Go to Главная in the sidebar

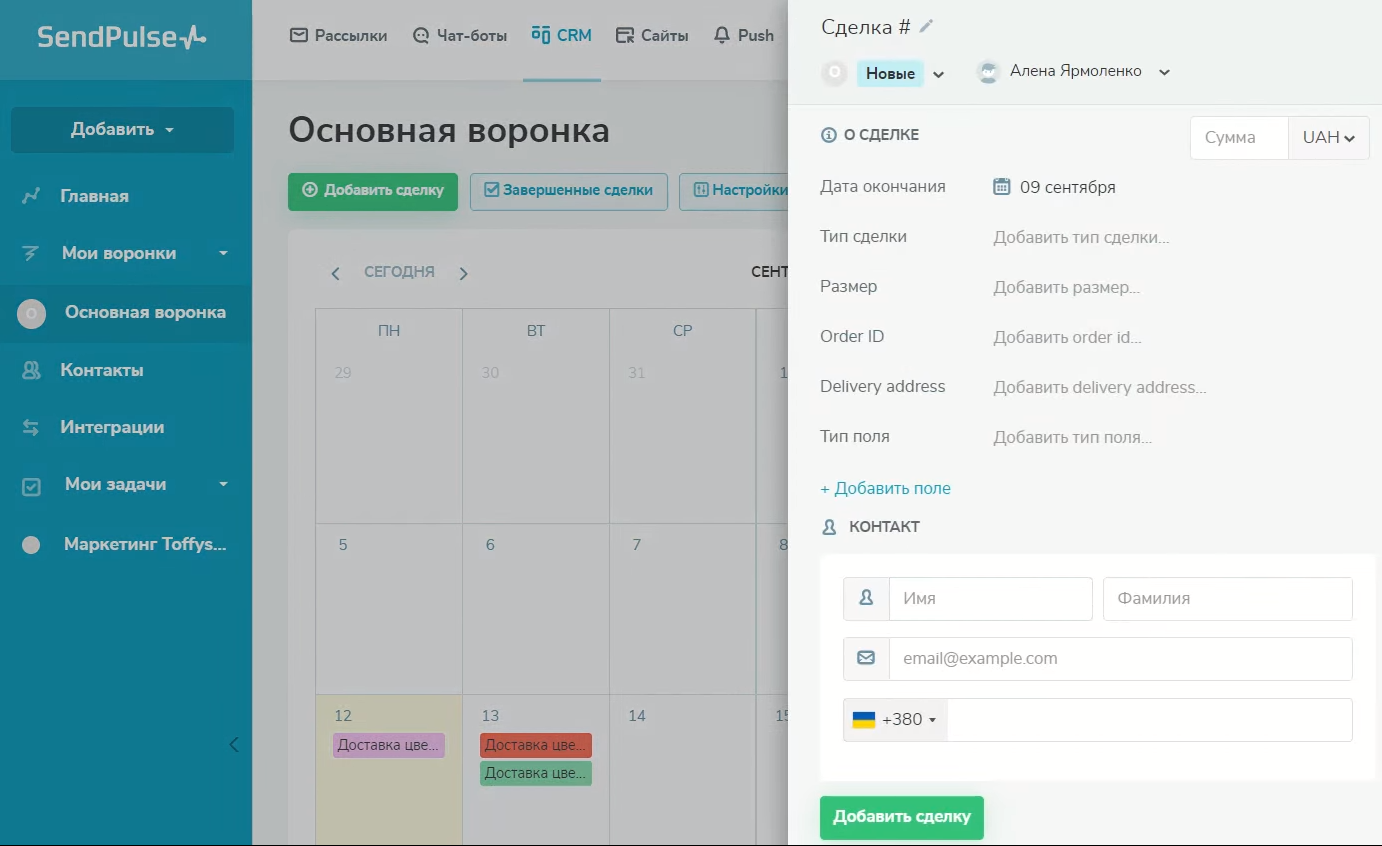click(x=94, y=196)
